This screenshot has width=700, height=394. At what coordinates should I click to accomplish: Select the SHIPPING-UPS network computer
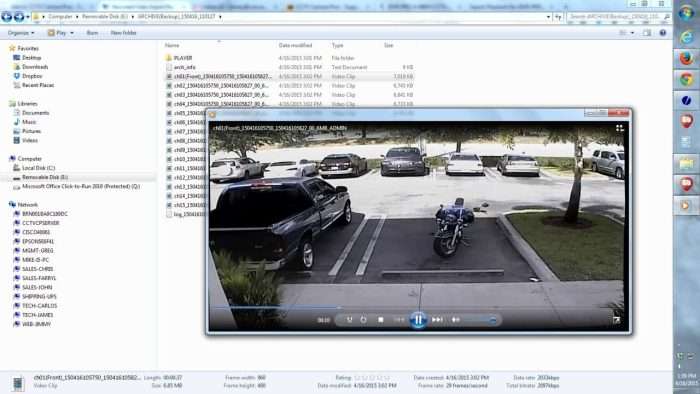click(x=39, y=296)
